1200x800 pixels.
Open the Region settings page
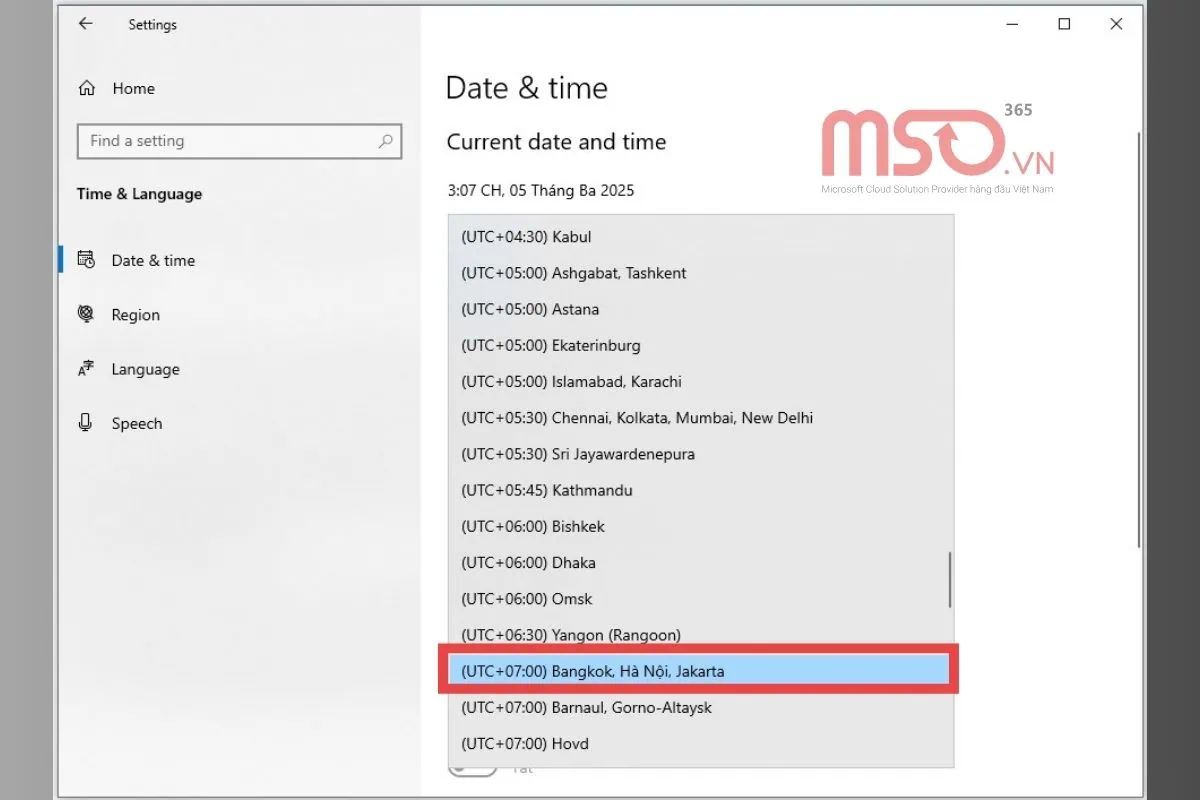click(x=136, y=314)
